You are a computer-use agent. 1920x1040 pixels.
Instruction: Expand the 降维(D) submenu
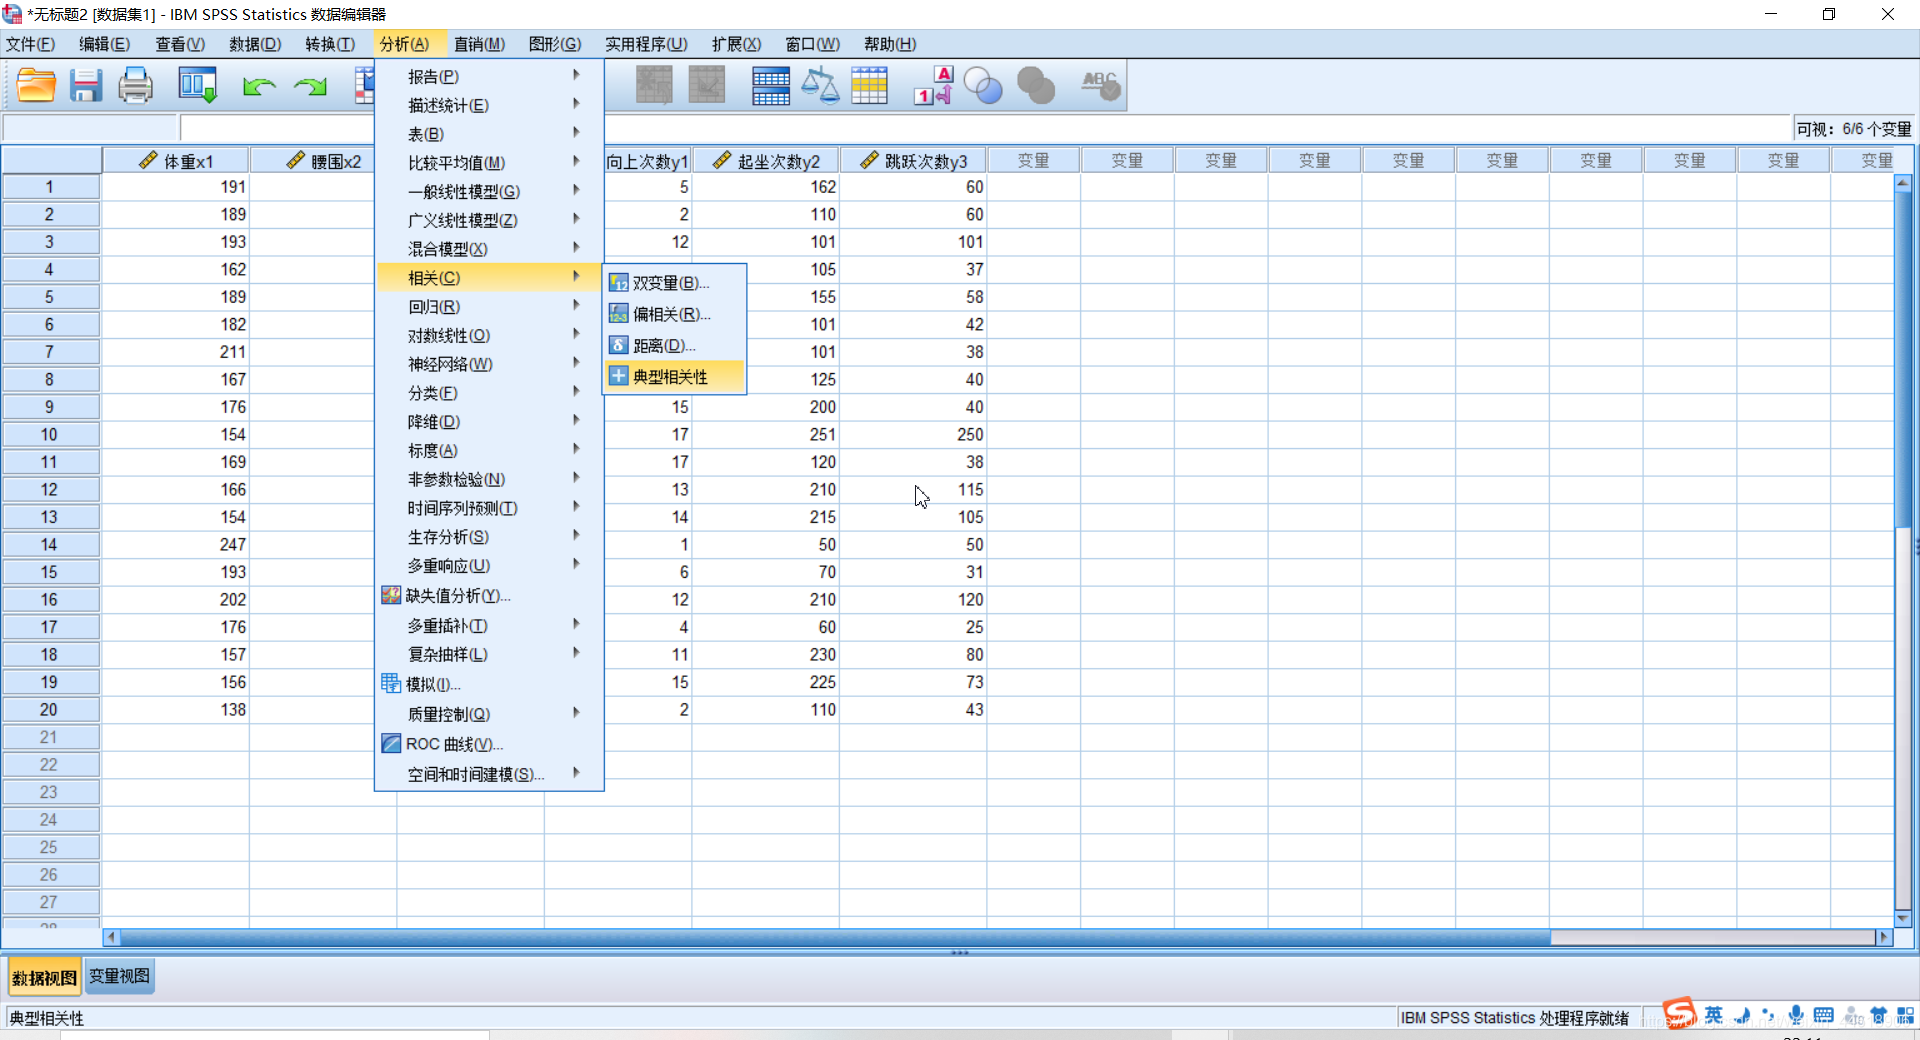coord(490,422)
